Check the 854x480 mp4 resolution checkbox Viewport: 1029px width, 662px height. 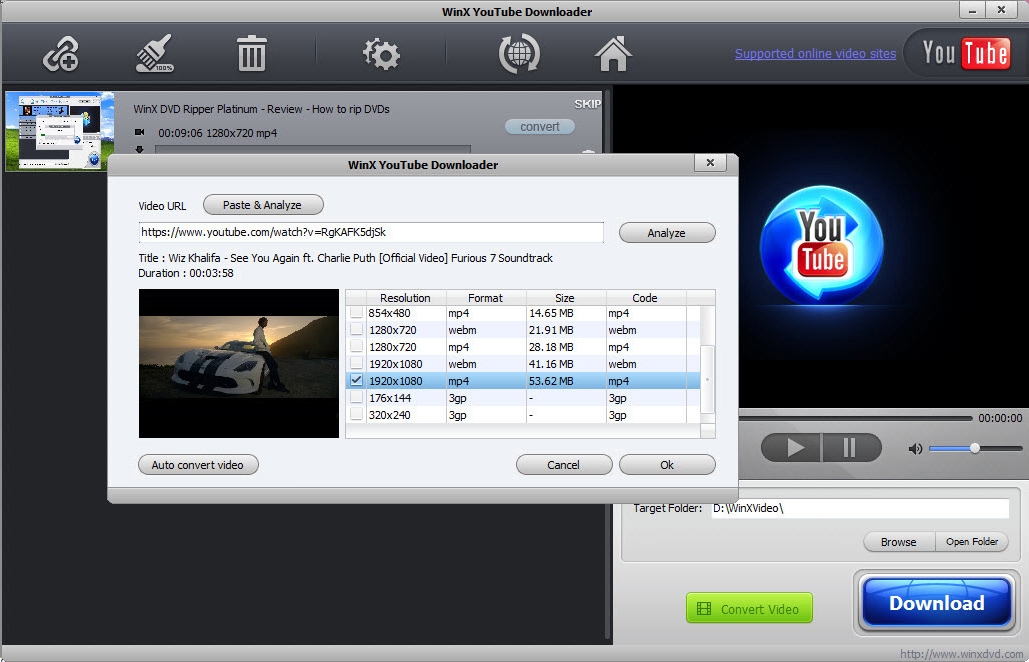[356, 313]
